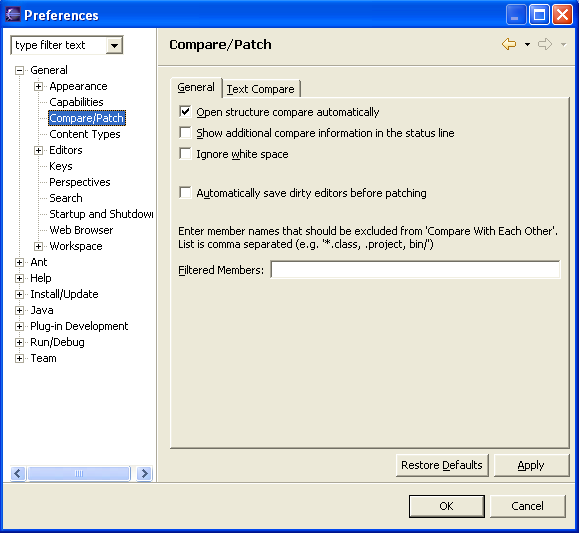Click the Filtered Members input field

[x=415, y=269]
